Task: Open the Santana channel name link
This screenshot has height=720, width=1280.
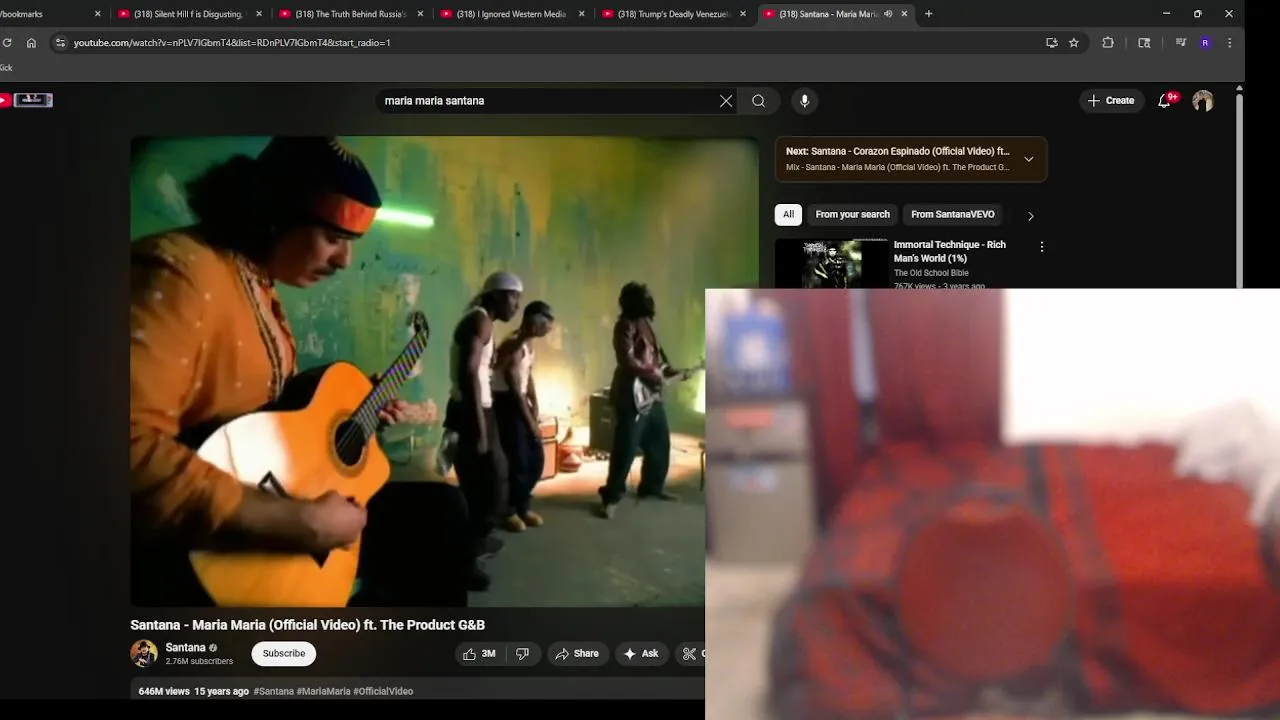Action: (x=185, y=648)
